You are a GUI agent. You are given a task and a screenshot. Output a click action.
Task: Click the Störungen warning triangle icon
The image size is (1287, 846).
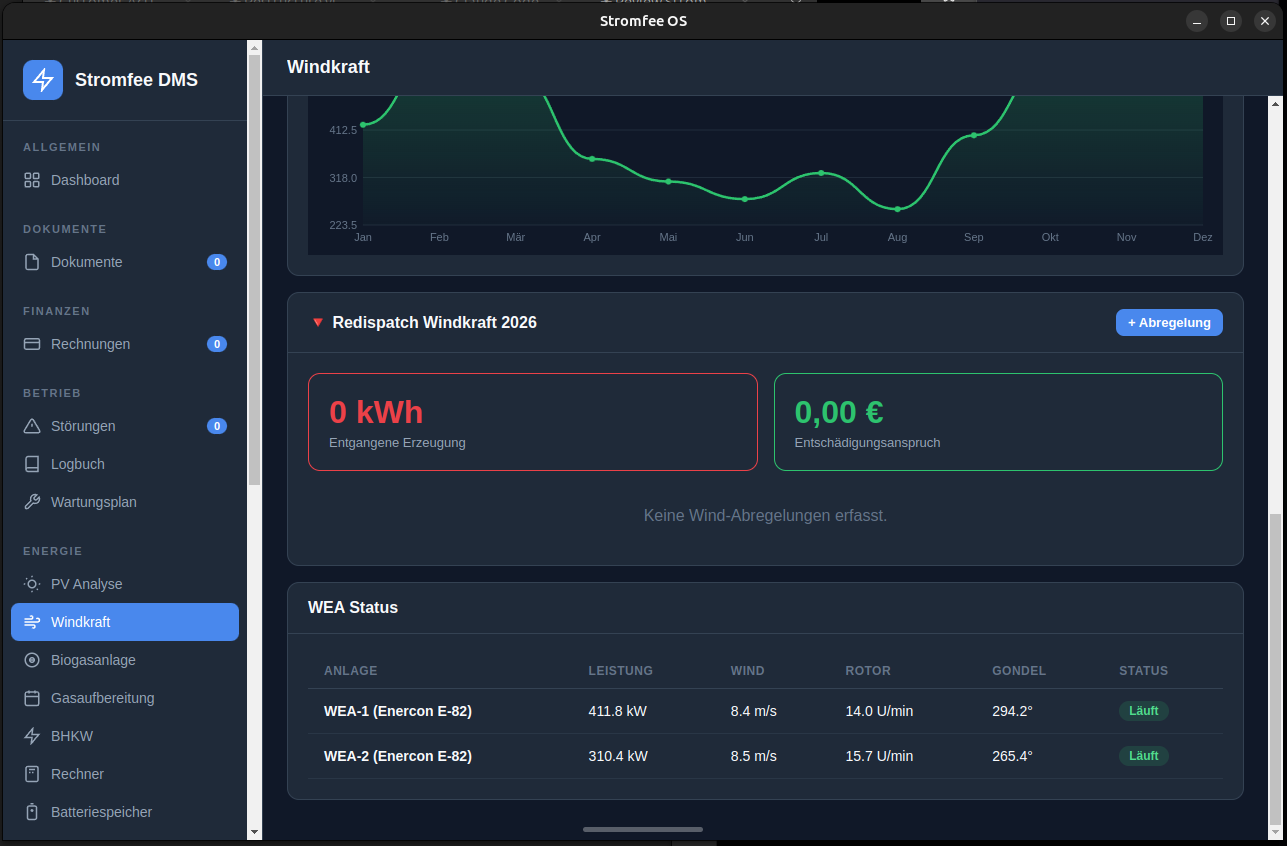click(x=32, y=426)
